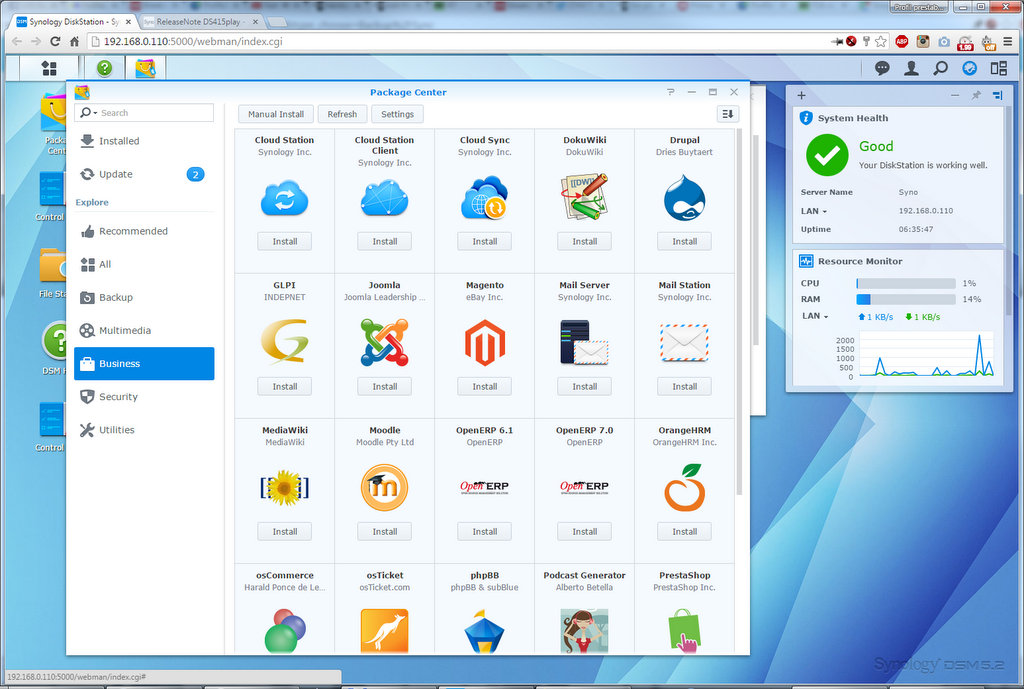Install the Joomla package
The height and width of the screenshot is (689, 1024).
[385, 387]
